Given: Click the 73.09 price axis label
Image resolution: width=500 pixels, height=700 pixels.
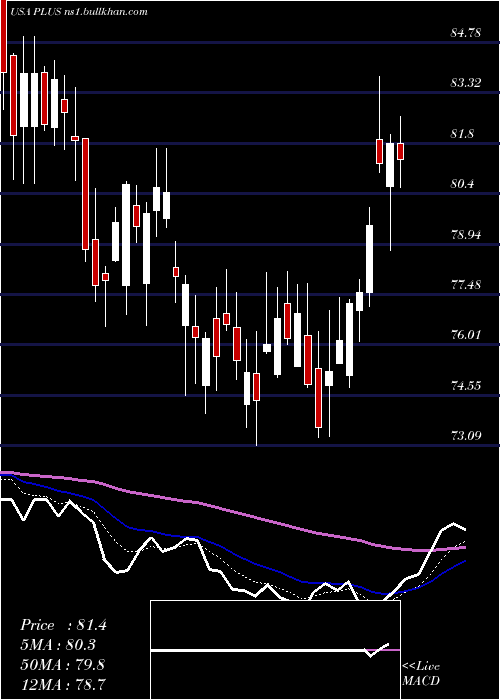Looking at the screenshot, I should (x=466, y=435).
